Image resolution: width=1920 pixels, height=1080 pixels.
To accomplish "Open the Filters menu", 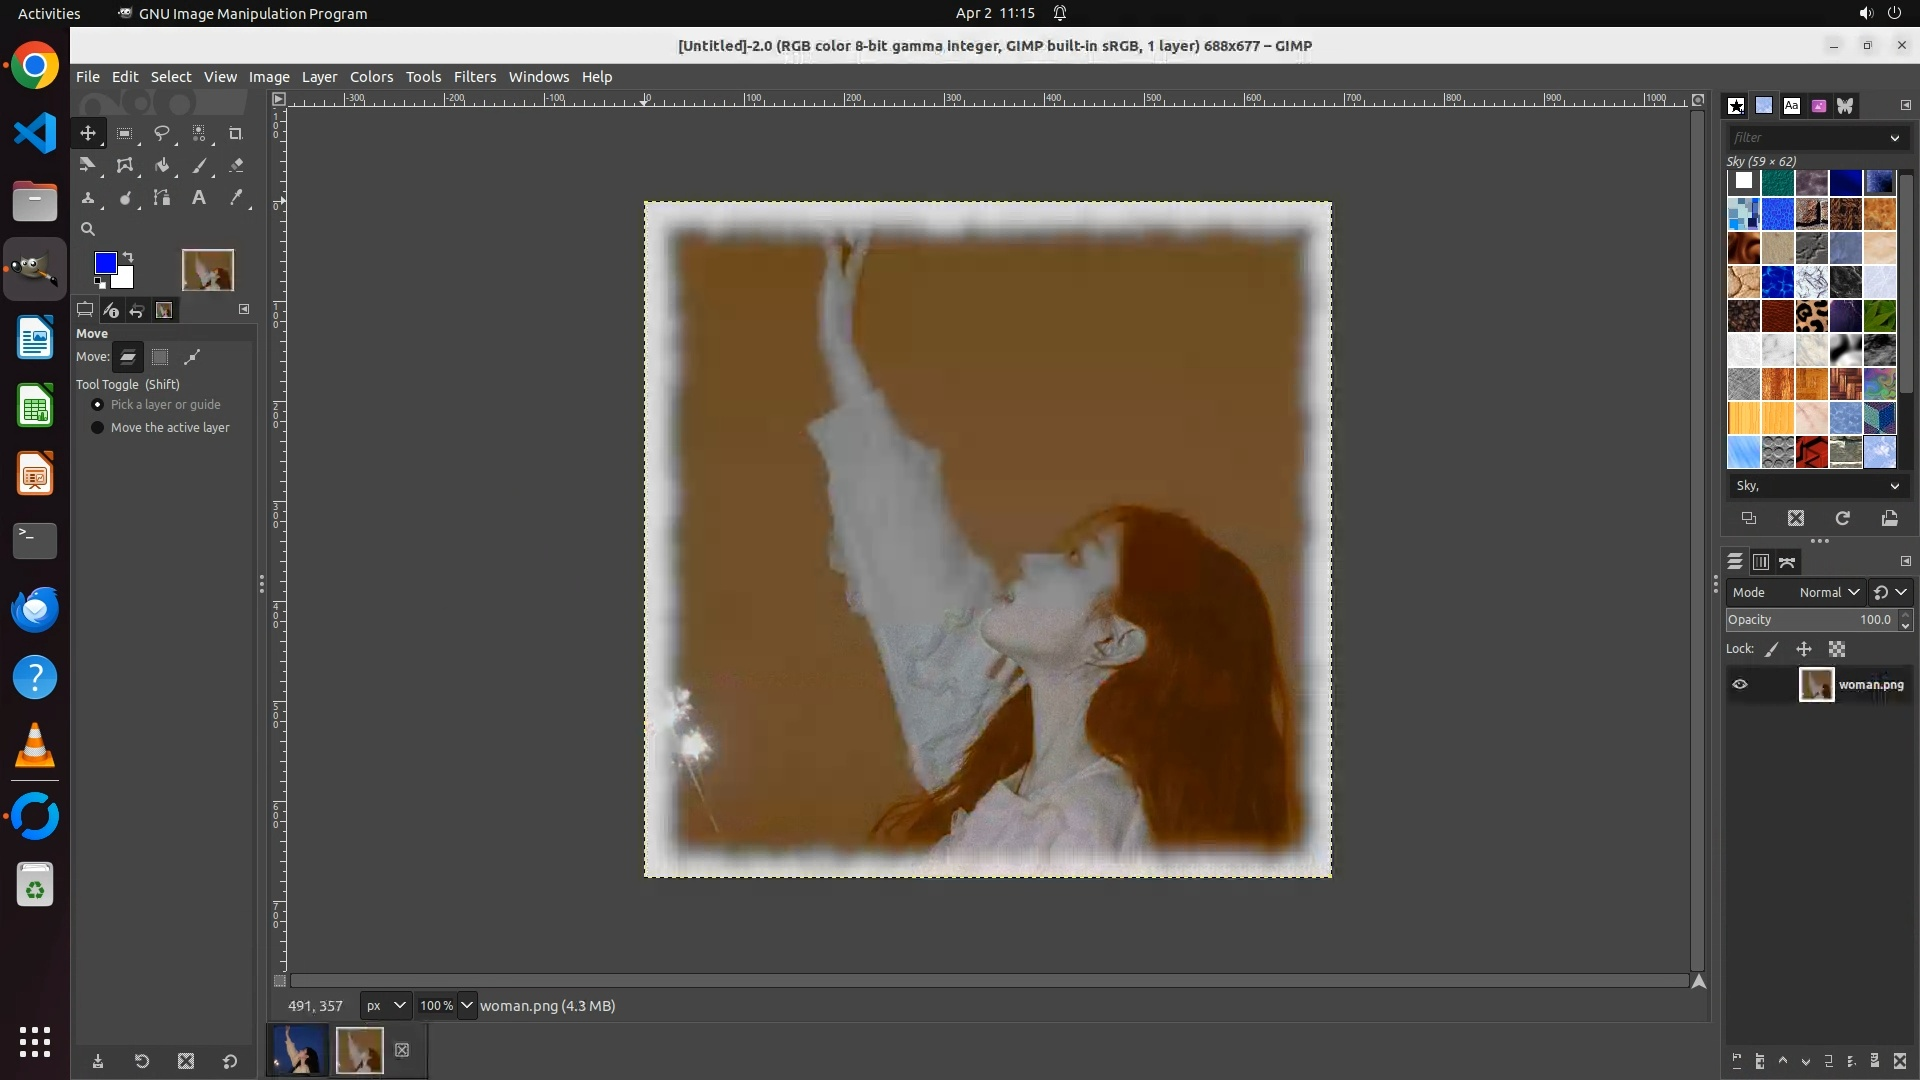I will (474, 77).
